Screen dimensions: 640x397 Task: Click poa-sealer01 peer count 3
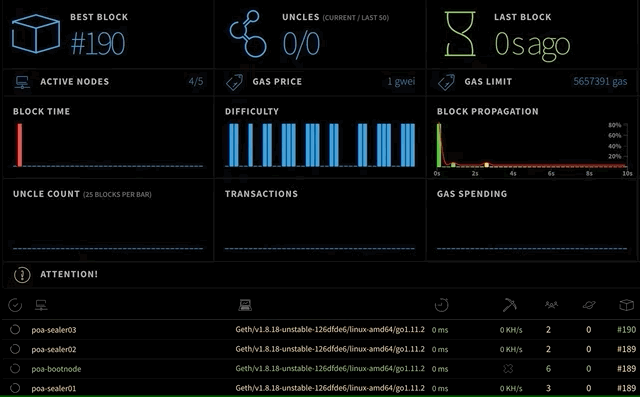coord(548,388)
